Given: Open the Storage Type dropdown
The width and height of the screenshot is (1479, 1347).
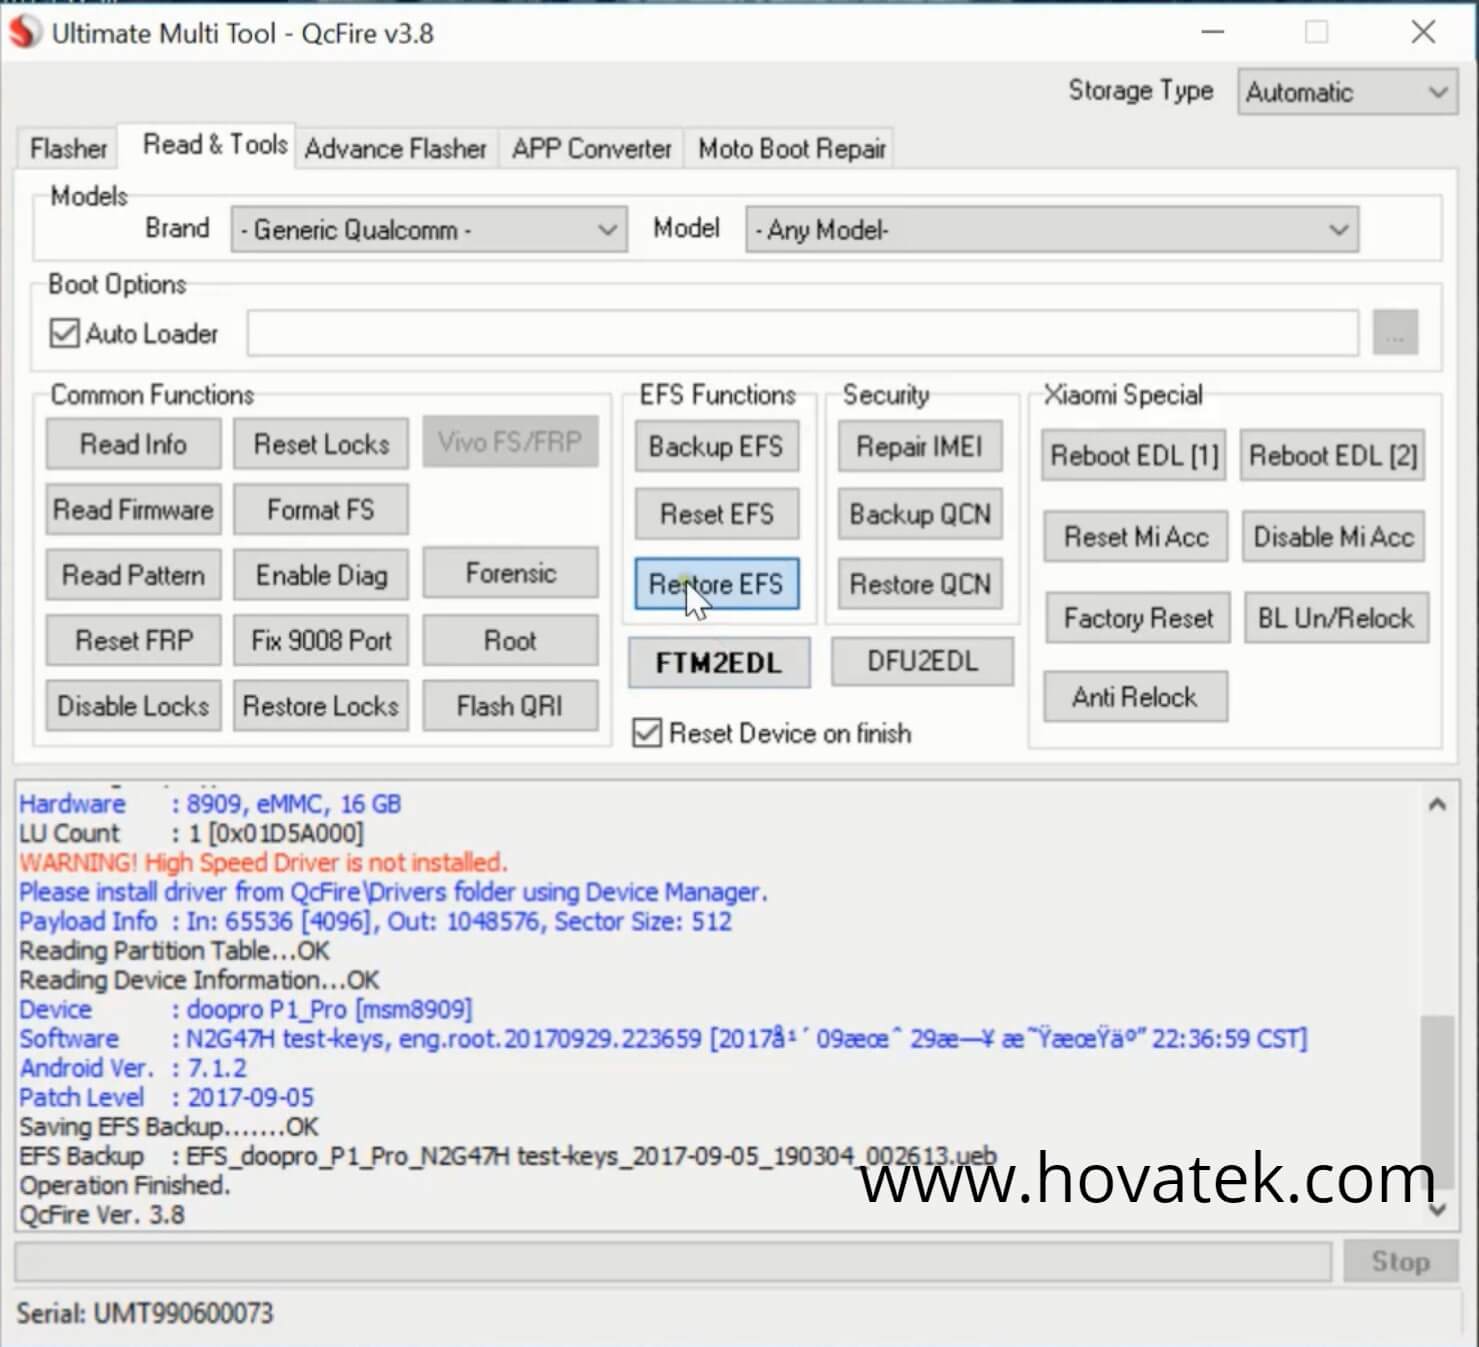Looking at the screenshot, I should pos(1347,92).
